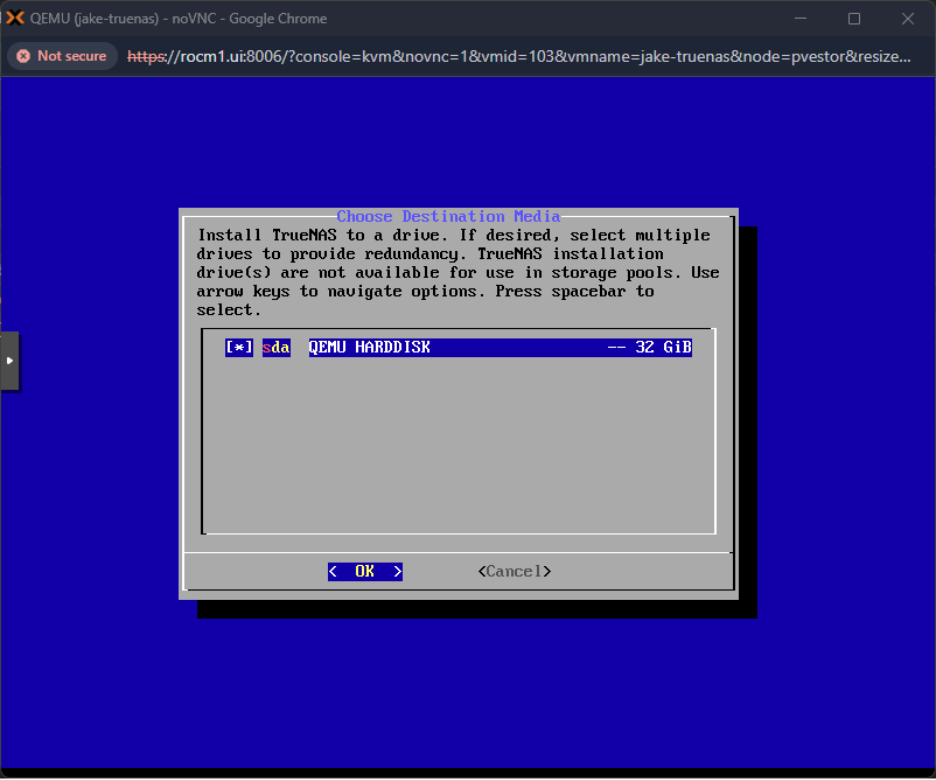Screen dimensions: 936x780
Task: Click the red warning circle icon
Action: click(x=23, y=56)
